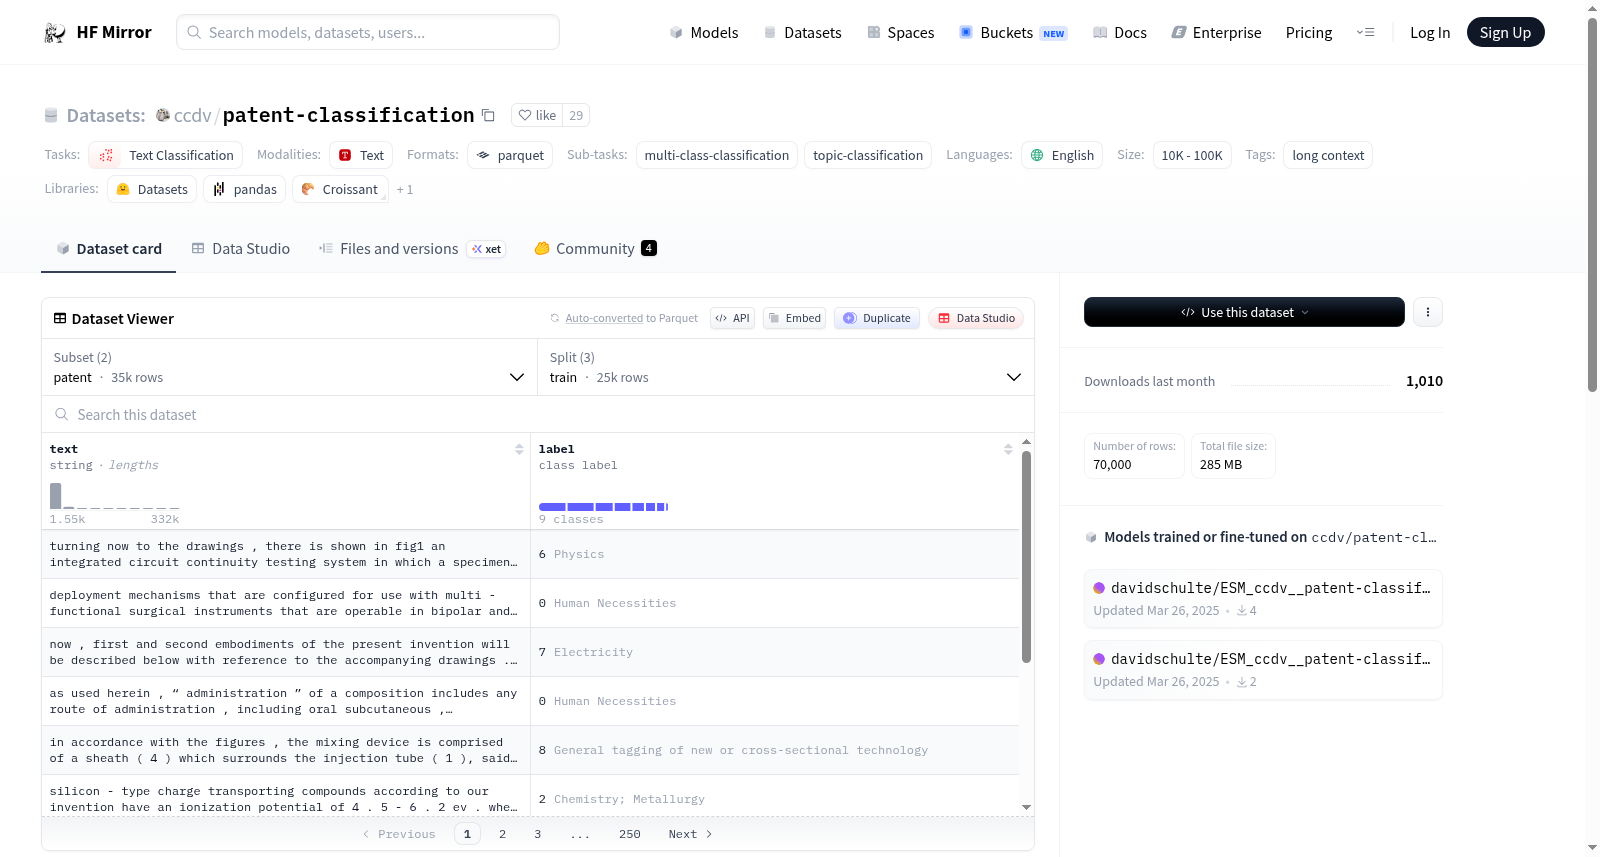1600x857 pixels.
Task: Click the Datasets library tag
Action: coord(152,189)
